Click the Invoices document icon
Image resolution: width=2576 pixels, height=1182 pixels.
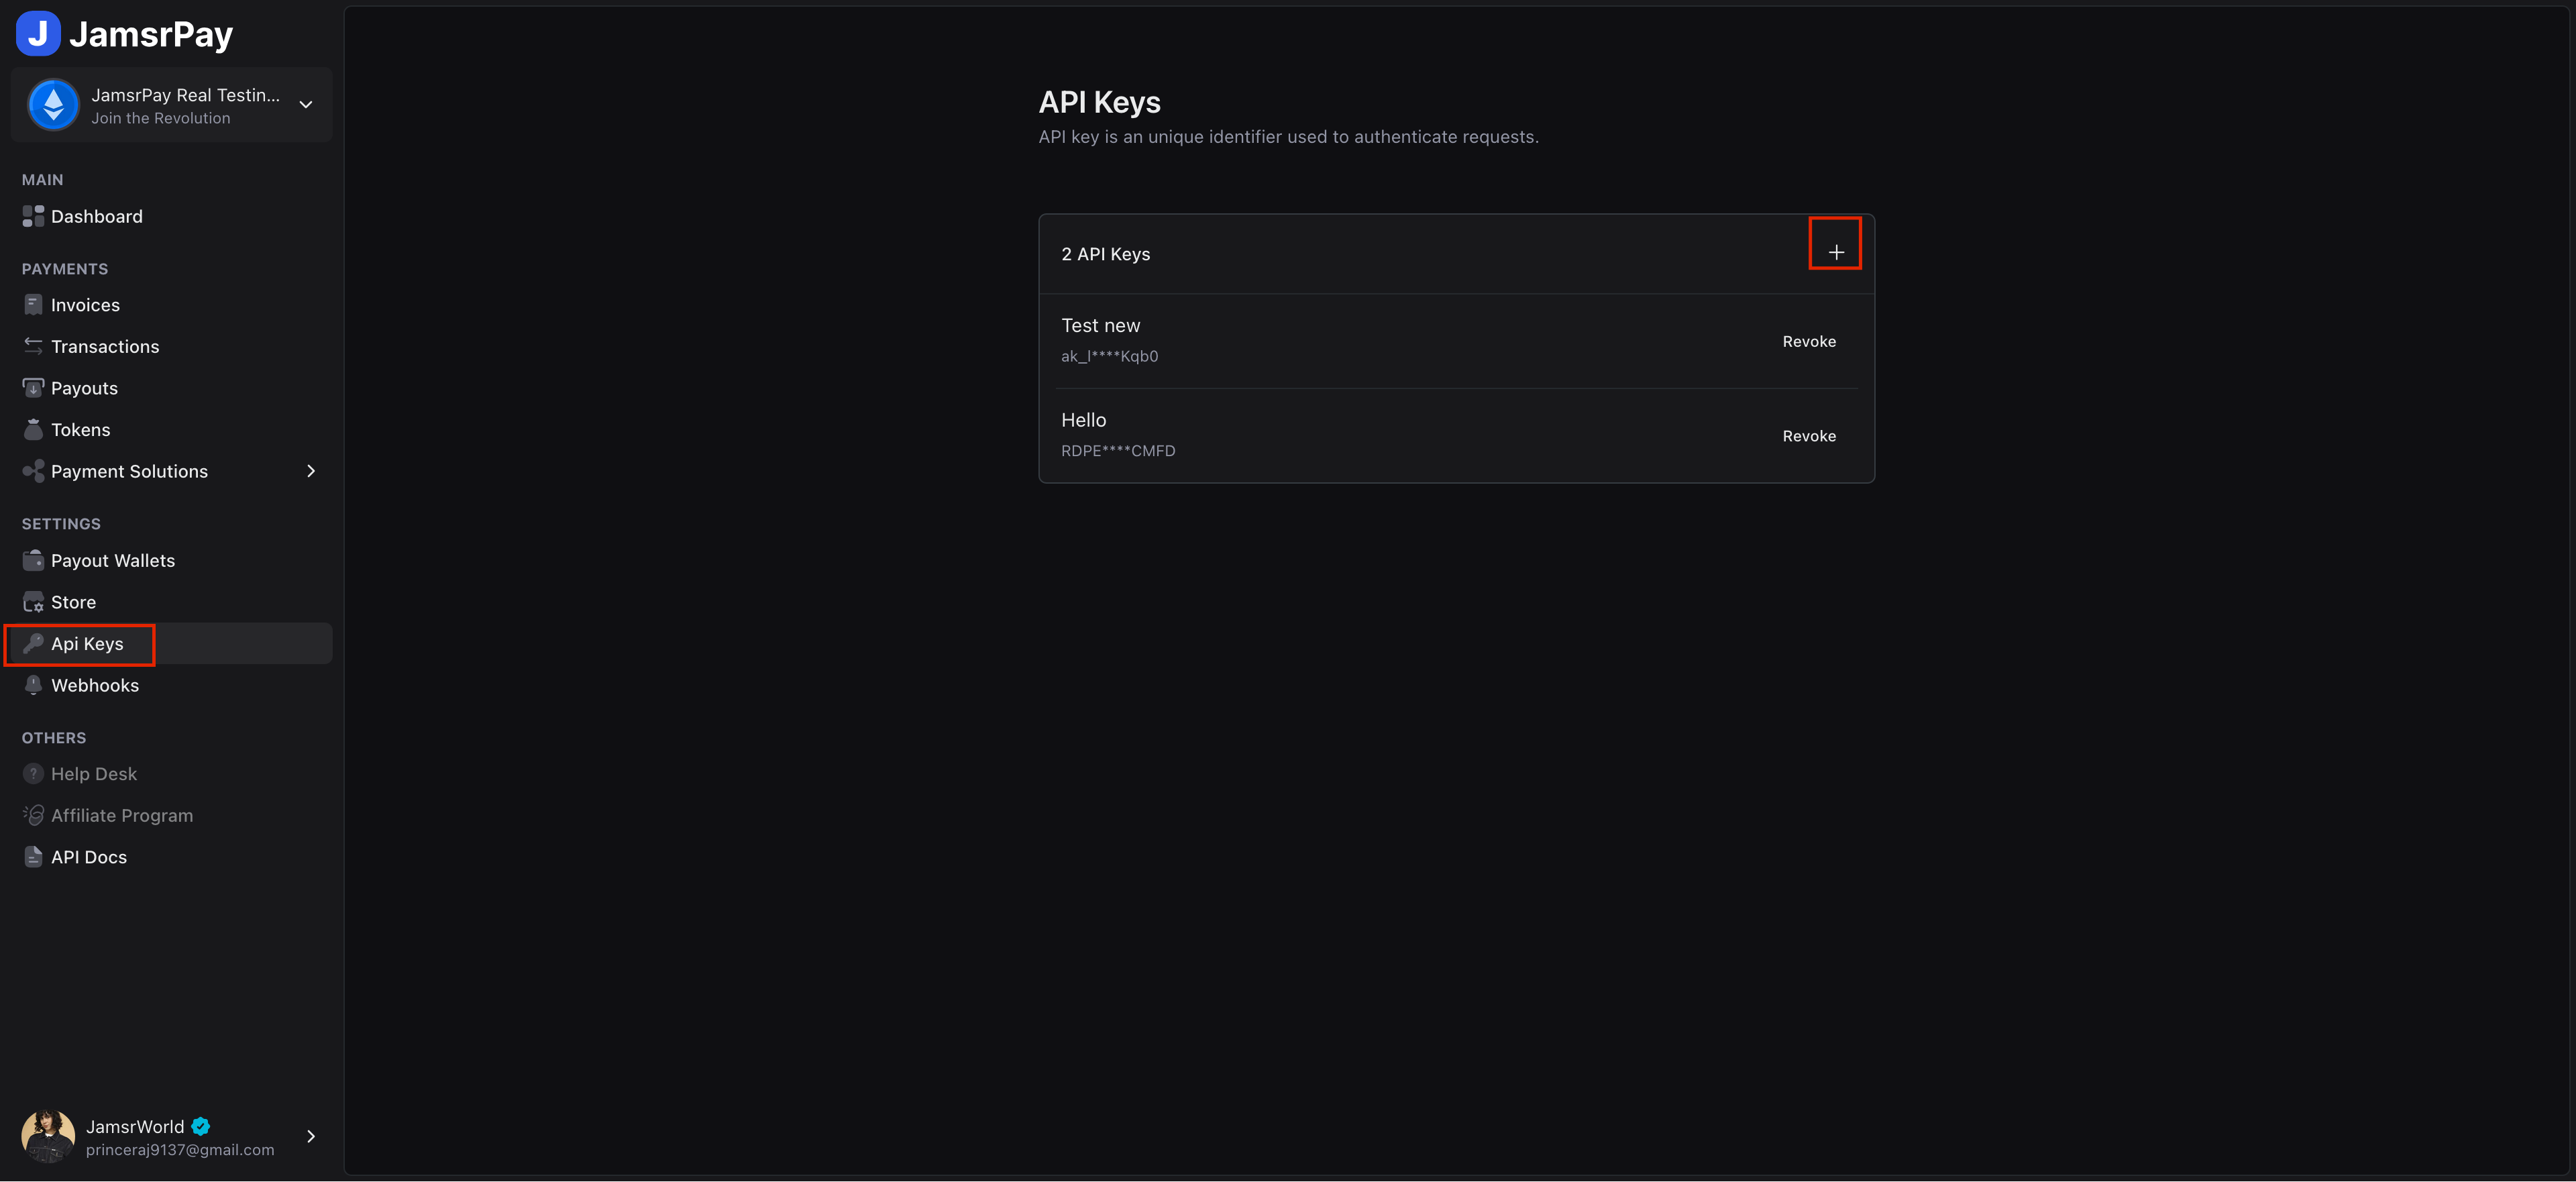[x=33, y=305]
